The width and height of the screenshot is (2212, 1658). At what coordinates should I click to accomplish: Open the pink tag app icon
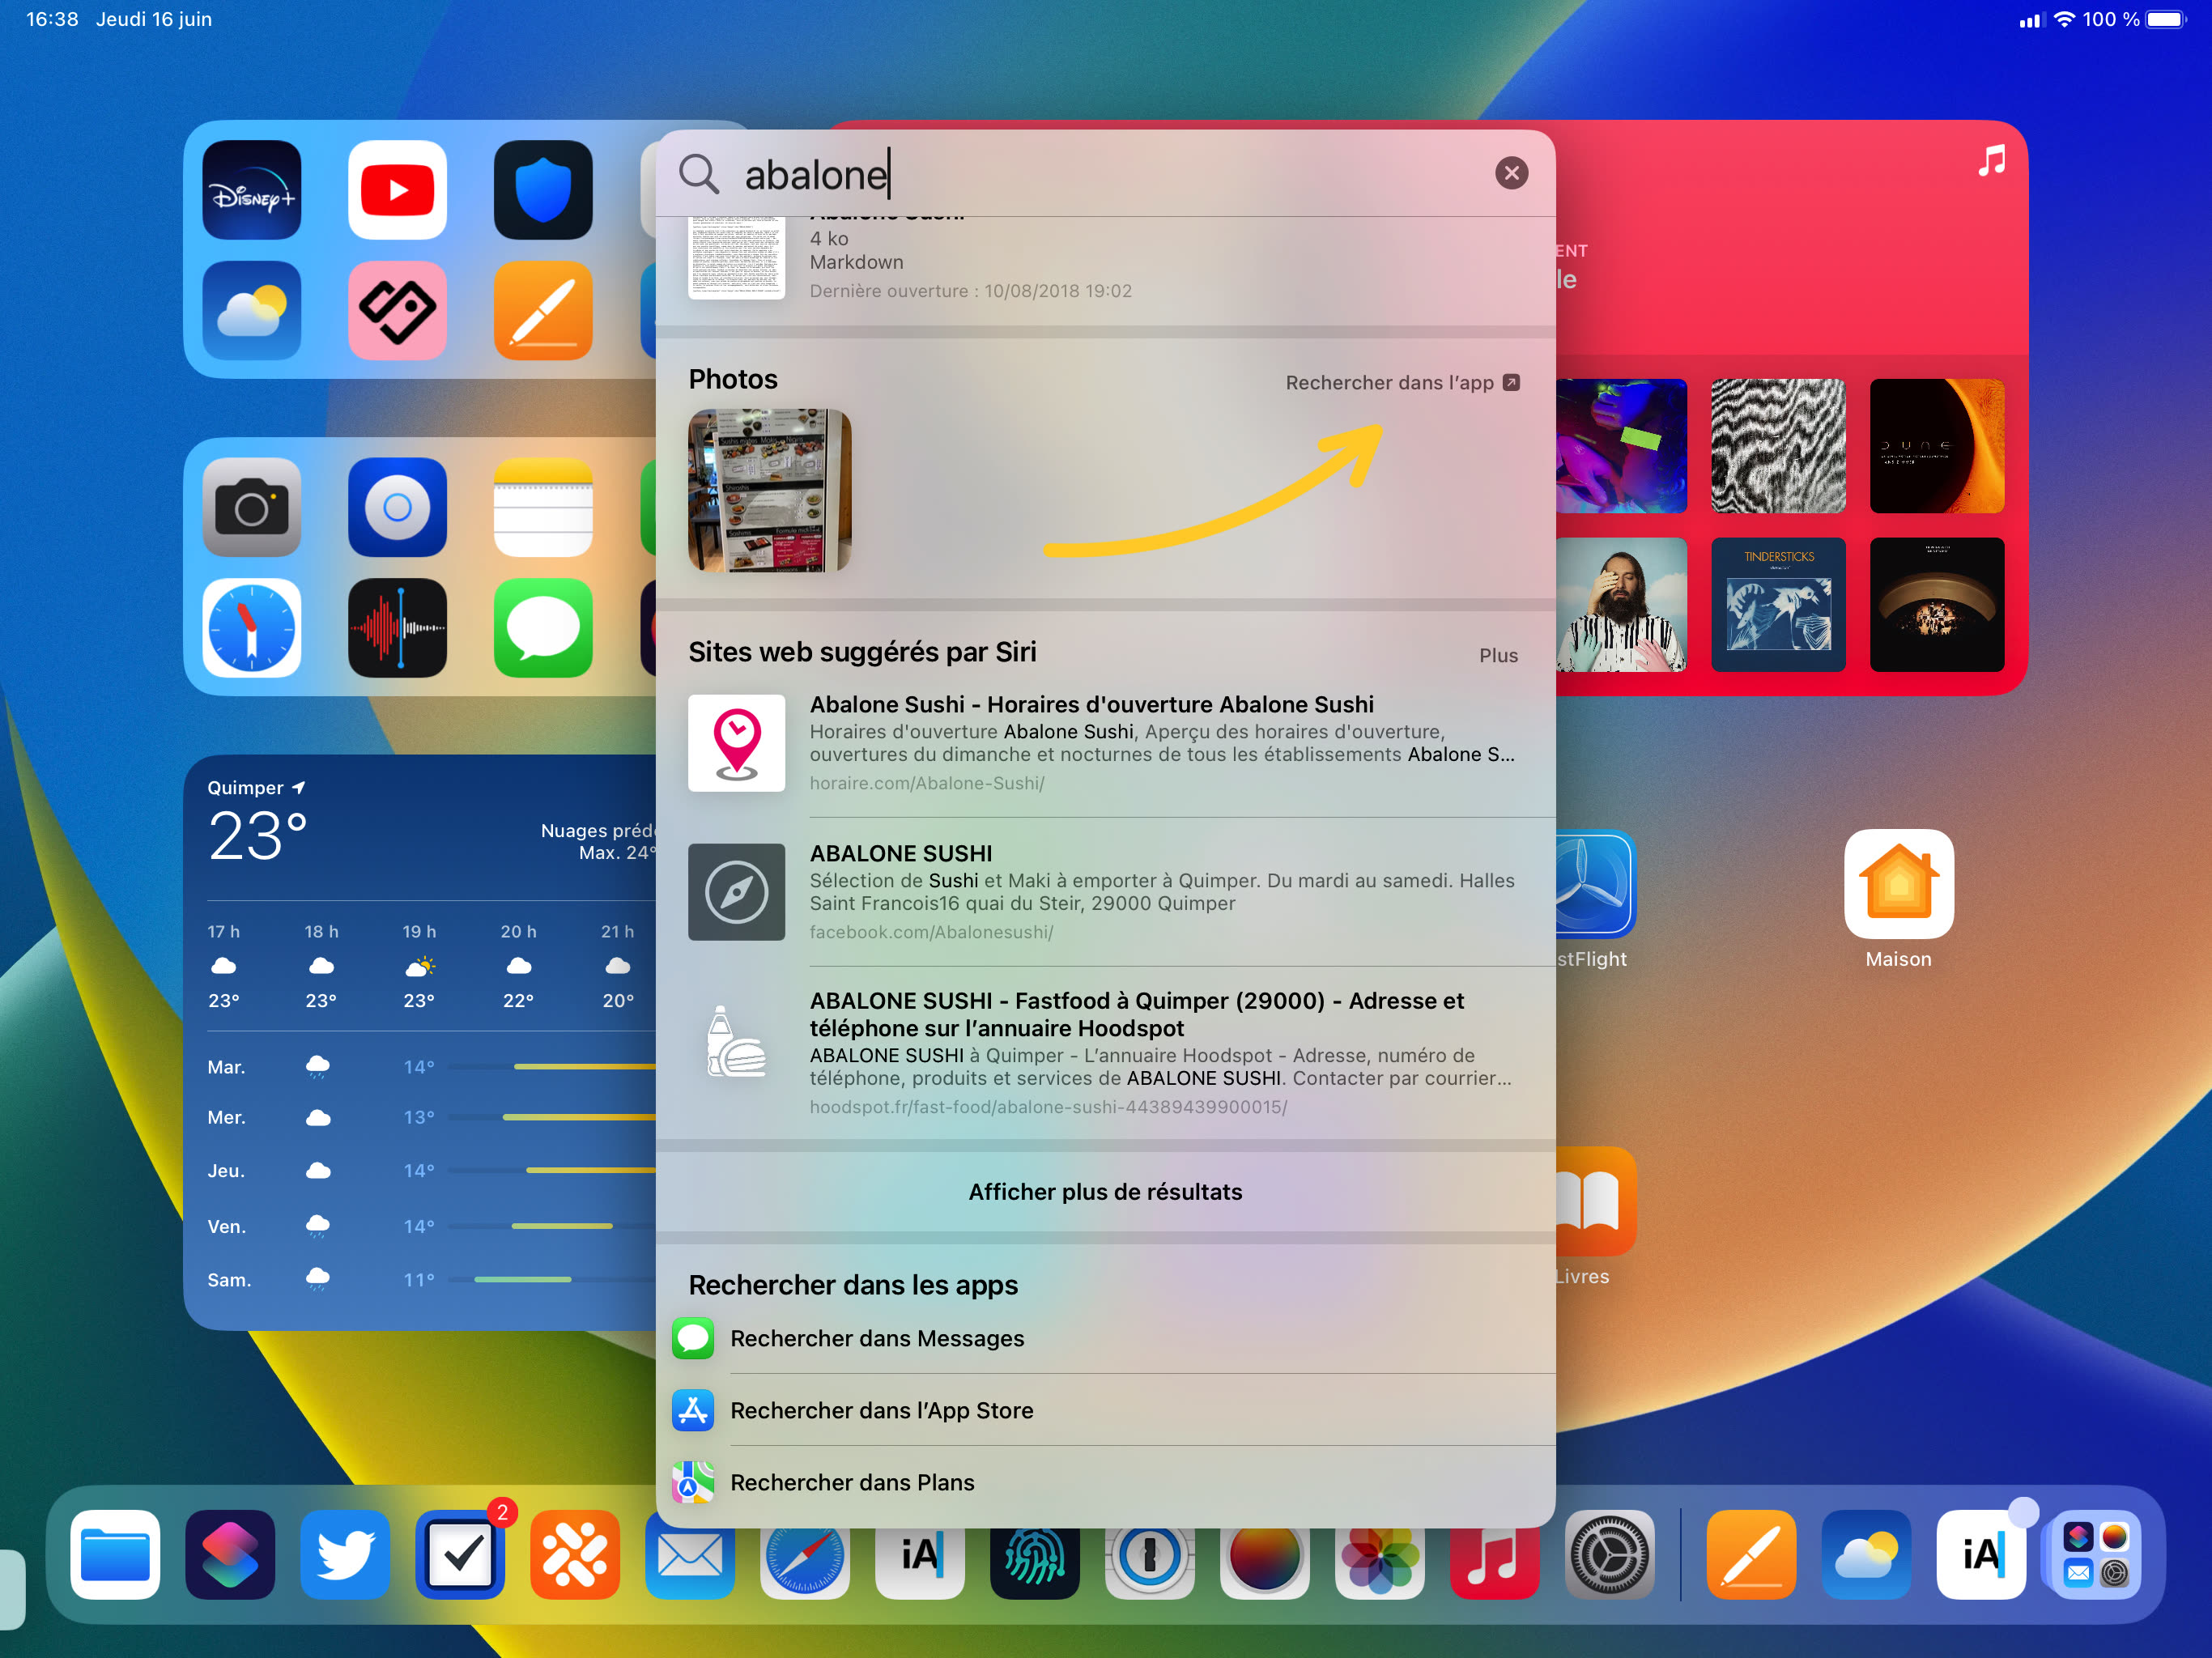397,311
